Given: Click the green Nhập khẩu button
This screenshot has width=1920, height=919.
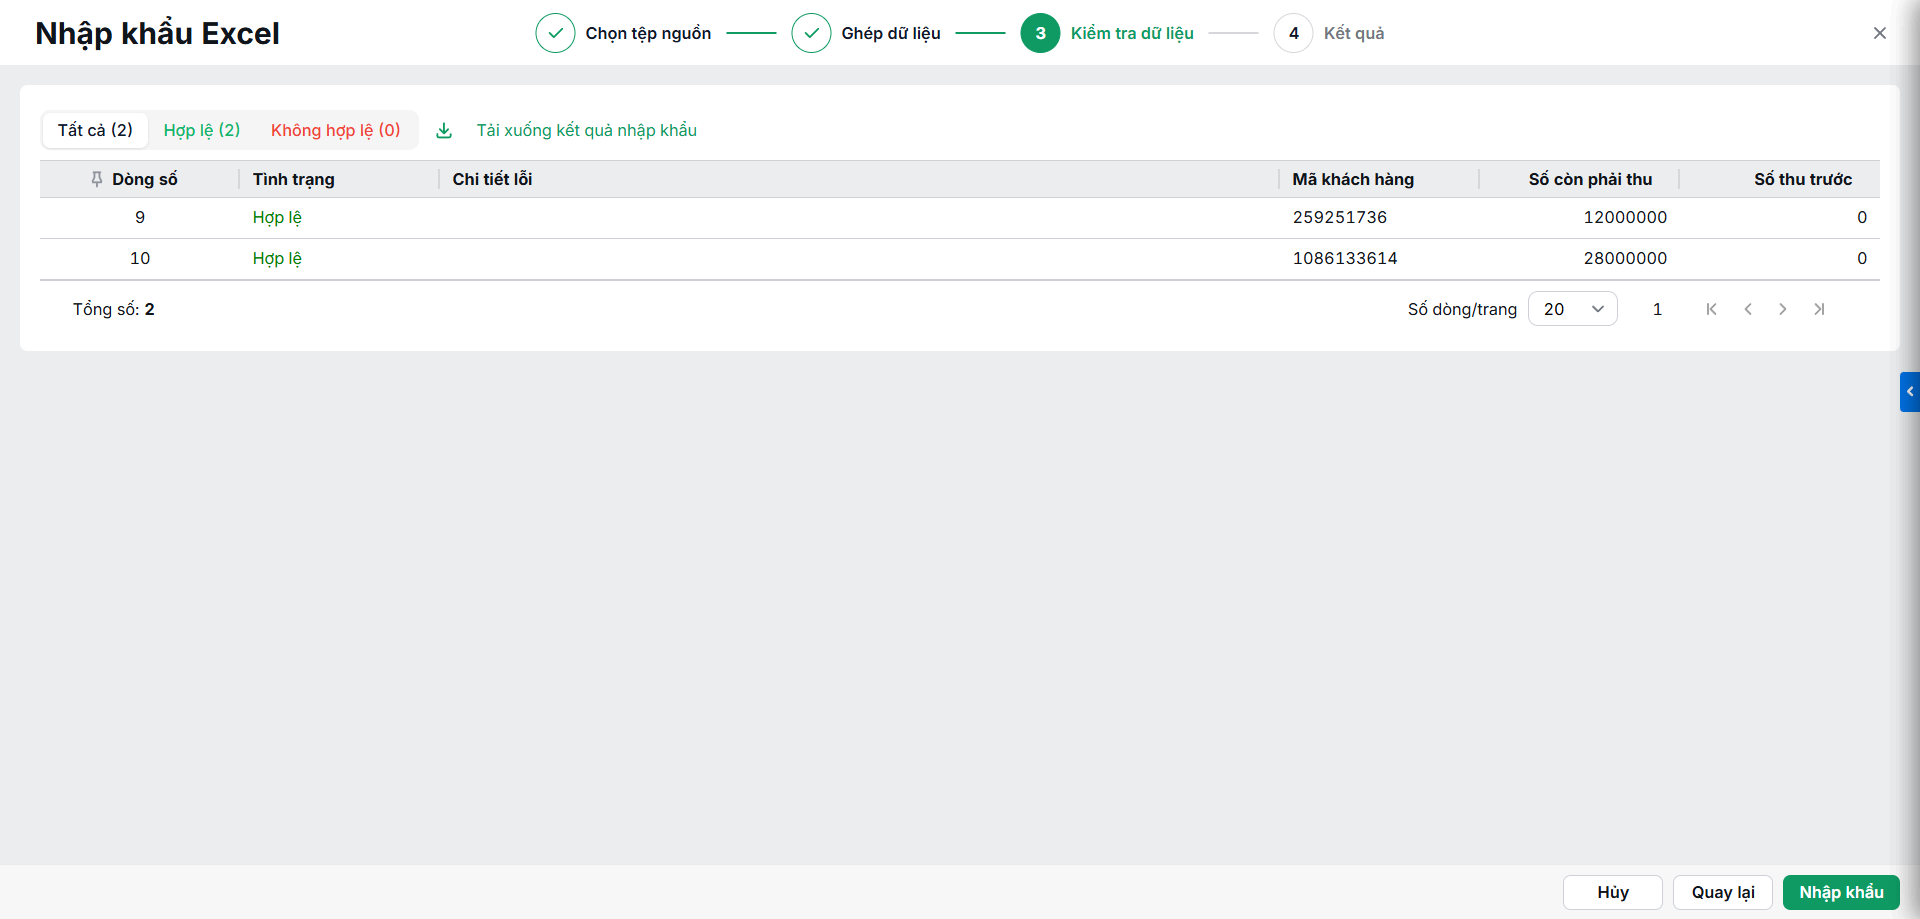Looking at the screenshot, I should tap(1841, 892).
